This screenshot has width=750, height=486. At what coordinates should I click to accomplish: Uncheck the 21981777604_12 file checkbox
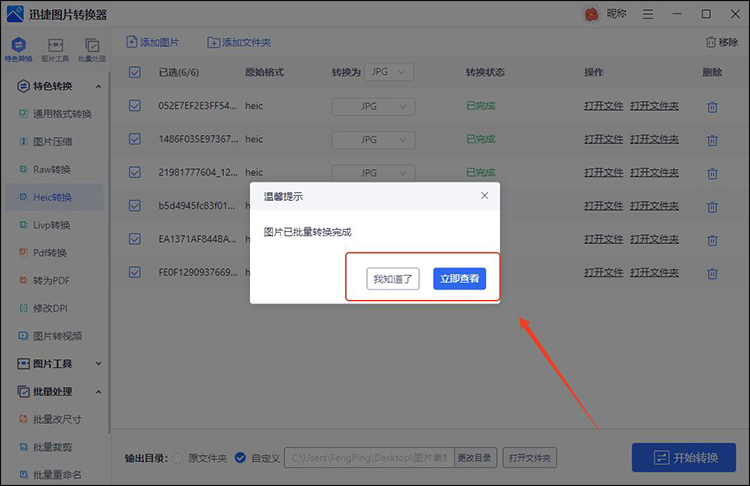coord(135,172)
